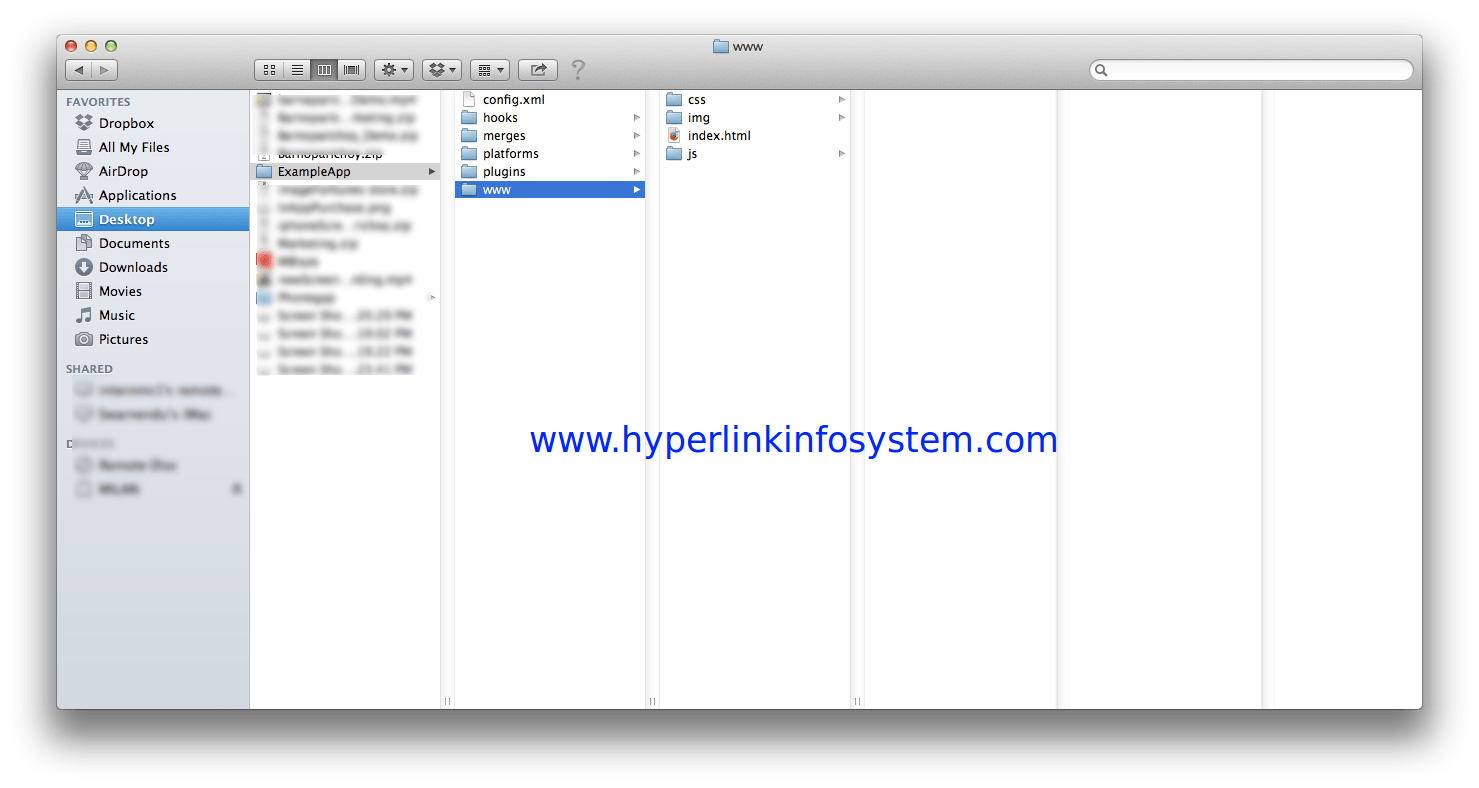Select the img folder
The height and width of the screenshot is (788, 1479).
tap(755, 118)
